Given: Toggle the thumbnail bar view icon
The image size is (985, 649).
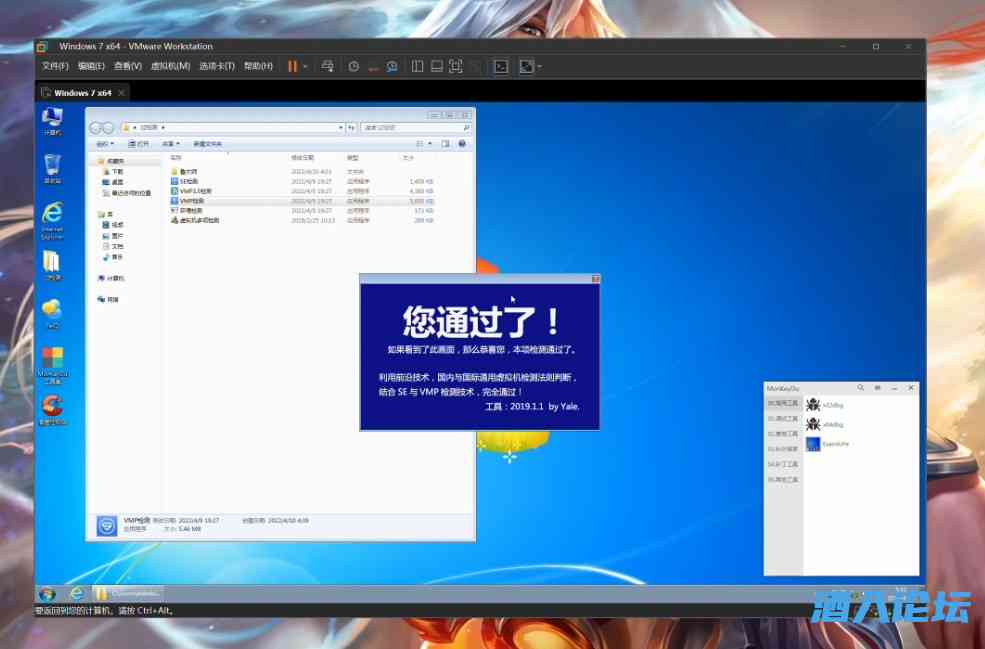Looking at the screenshot, I should 437,67.
